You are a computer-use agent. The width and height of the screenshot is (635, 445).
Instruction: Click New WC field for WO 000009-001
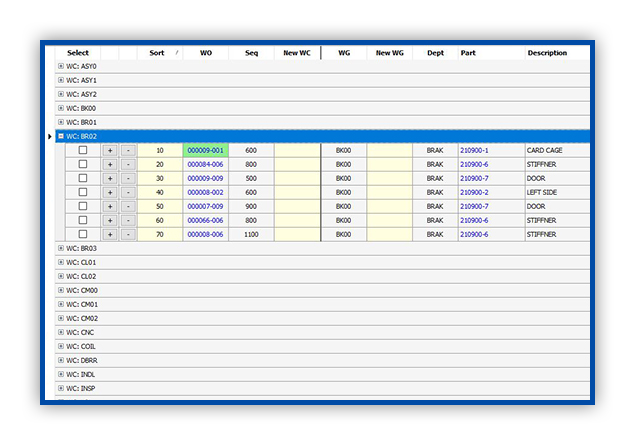click(297, 150)
